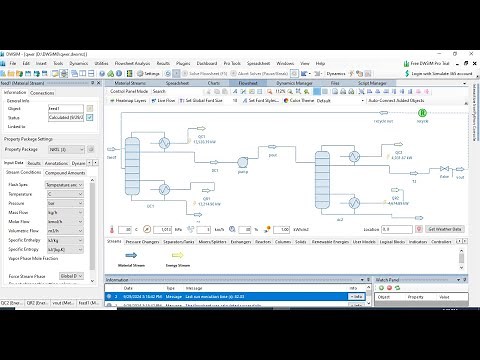Click Get Weather Data button
Screen dimensions: 480x360
tap(445, 229)
